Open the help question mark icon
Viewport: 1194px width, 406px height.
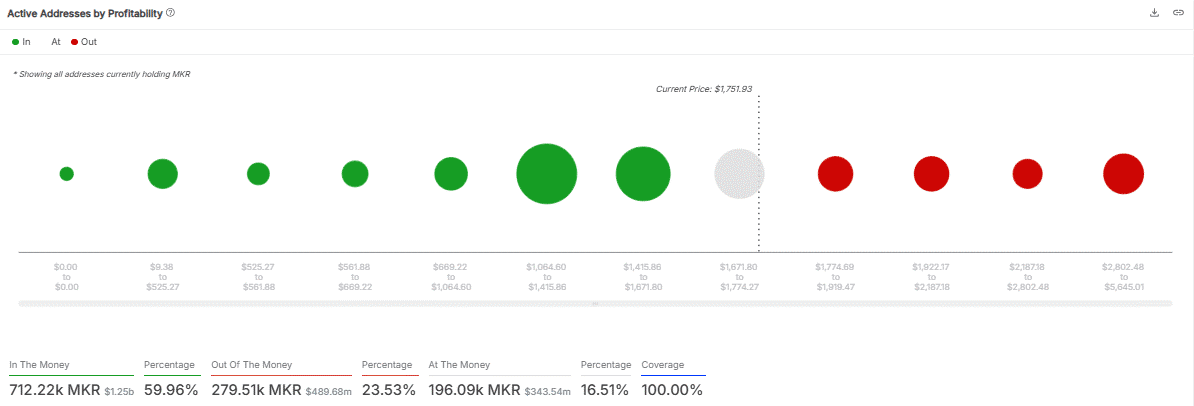point(171,13)
